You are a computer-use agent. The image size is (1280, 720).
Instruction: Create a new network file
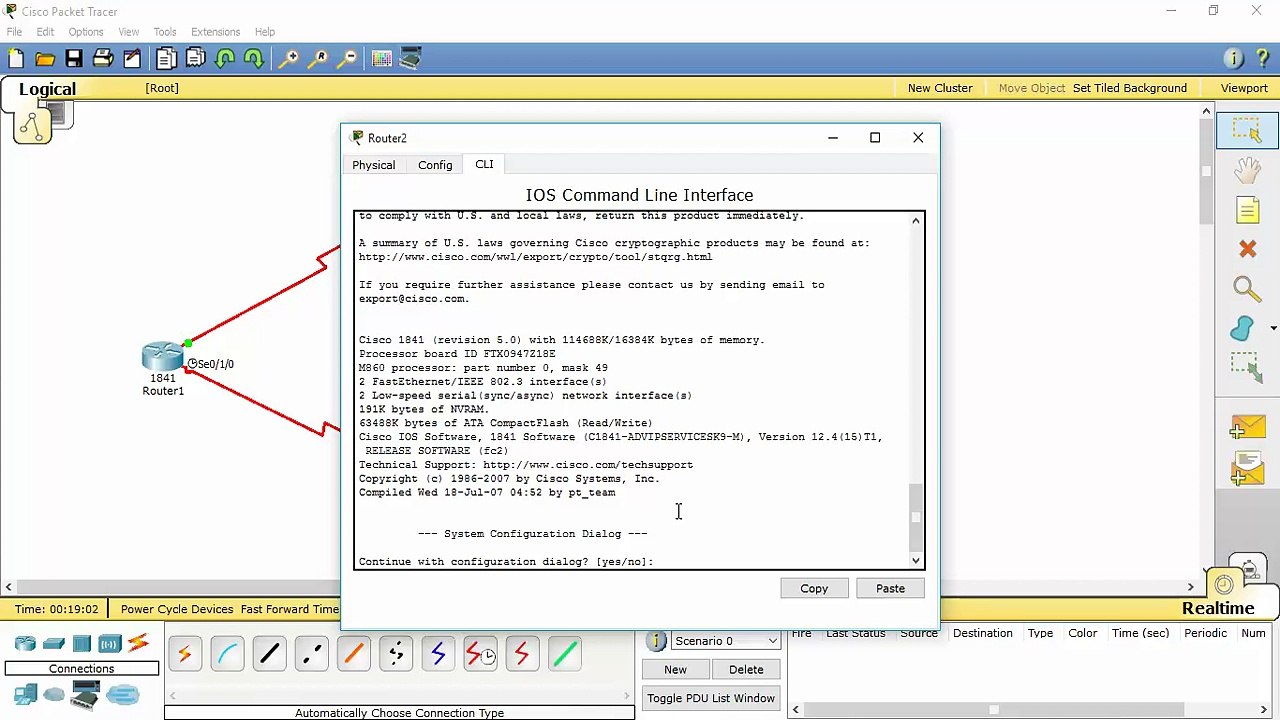click(x=16, y=59)
